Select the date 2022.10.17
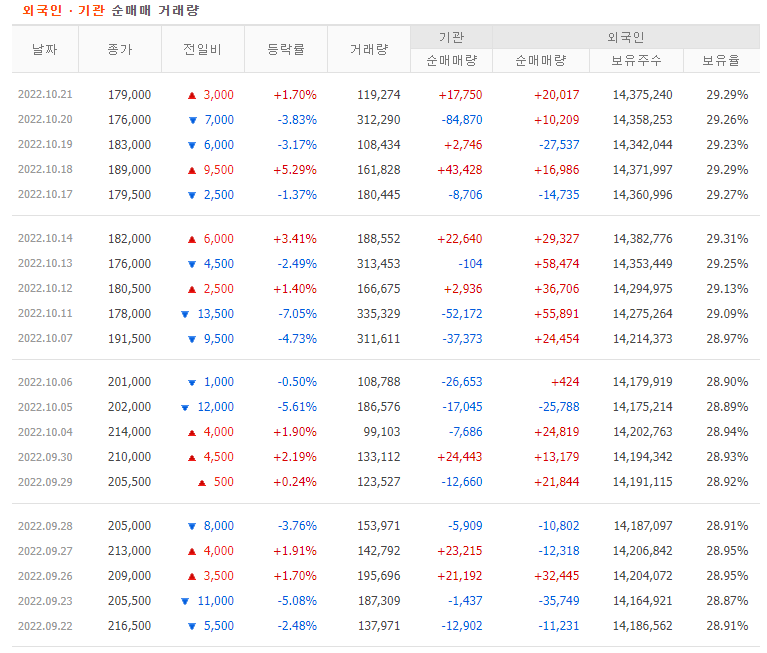 point(45,194)
